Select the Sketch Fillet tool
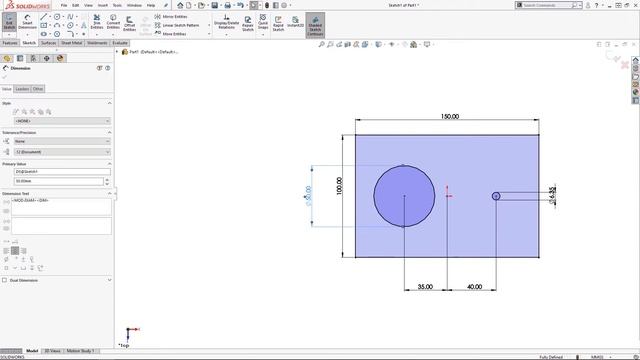This screenshot has height=360, width=640. tap(70, 34)
